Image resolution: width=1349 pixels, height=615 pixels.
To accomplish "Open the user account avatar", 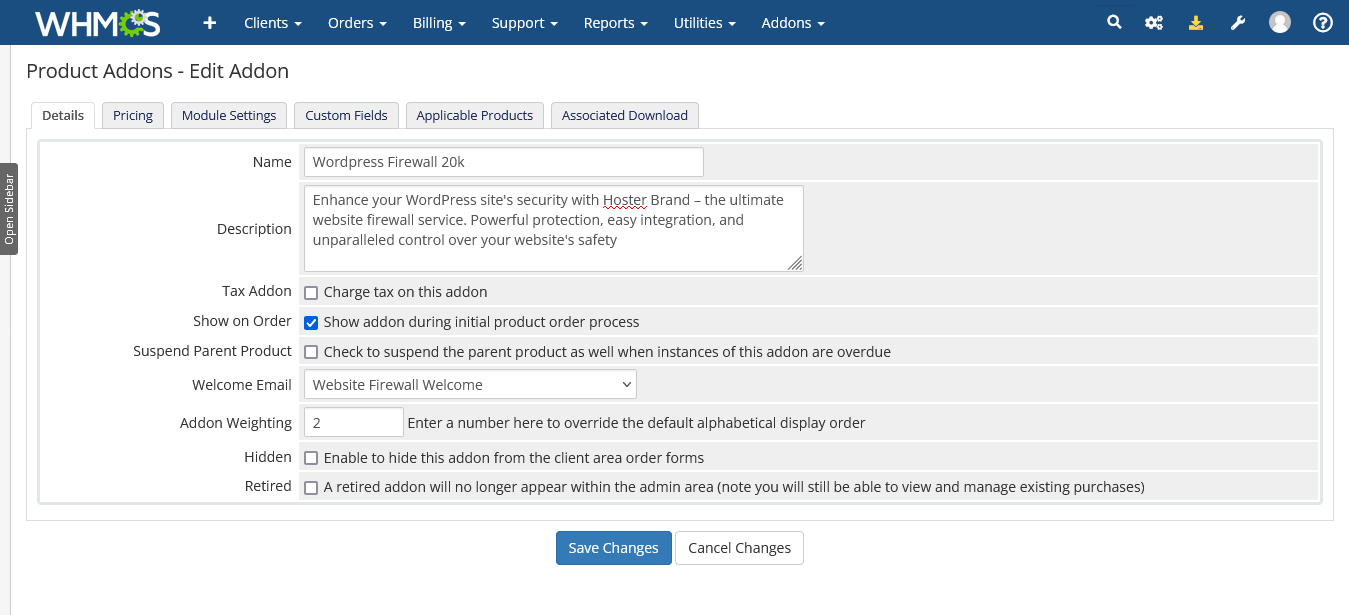I will 1280,22.
